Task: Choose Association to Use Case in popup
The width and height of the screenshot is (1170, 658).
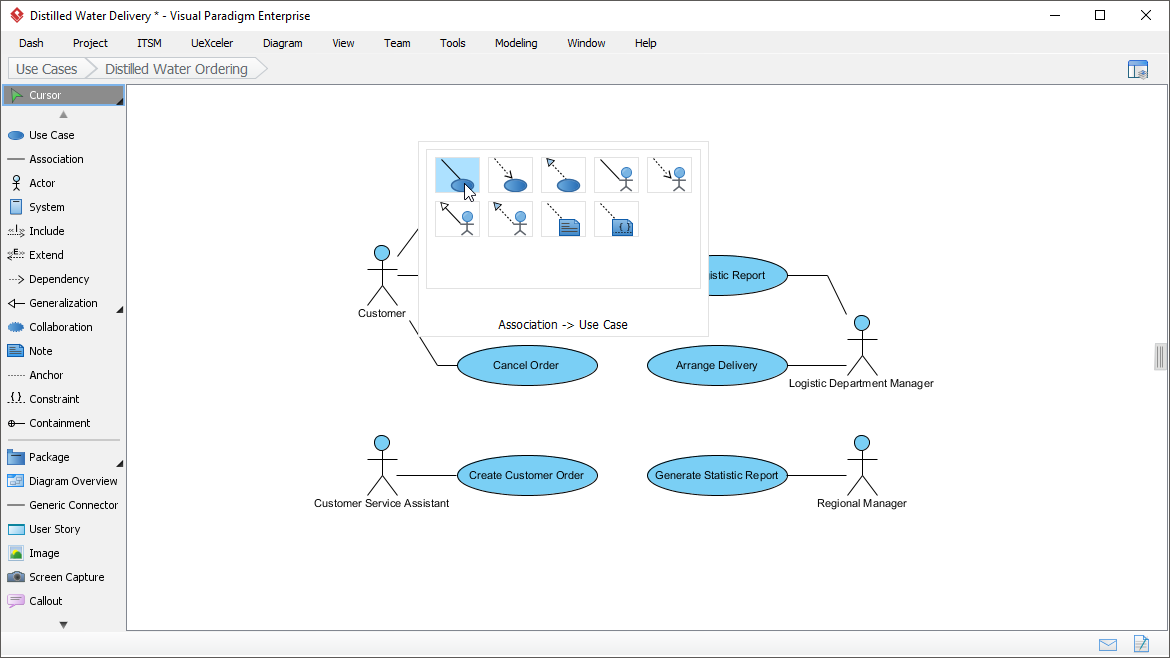Action: tap(457, 175)
